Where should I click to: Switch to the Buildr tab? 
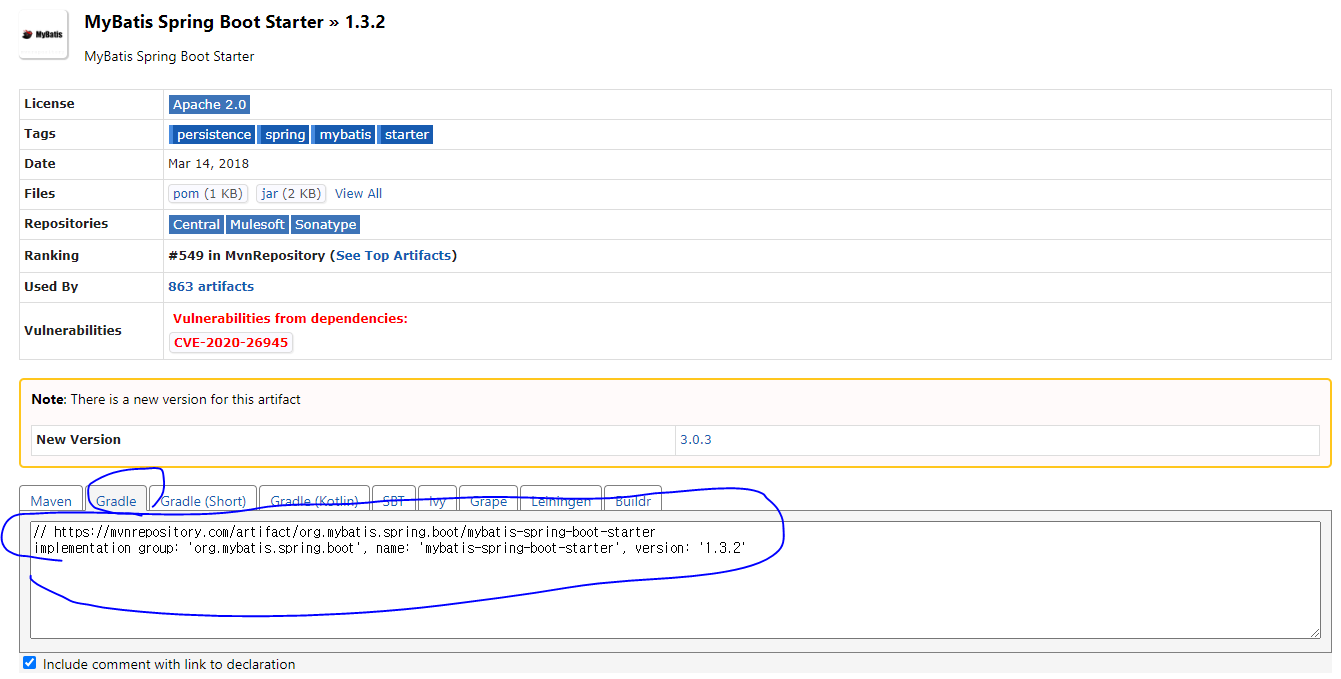(x=632, y=498)
